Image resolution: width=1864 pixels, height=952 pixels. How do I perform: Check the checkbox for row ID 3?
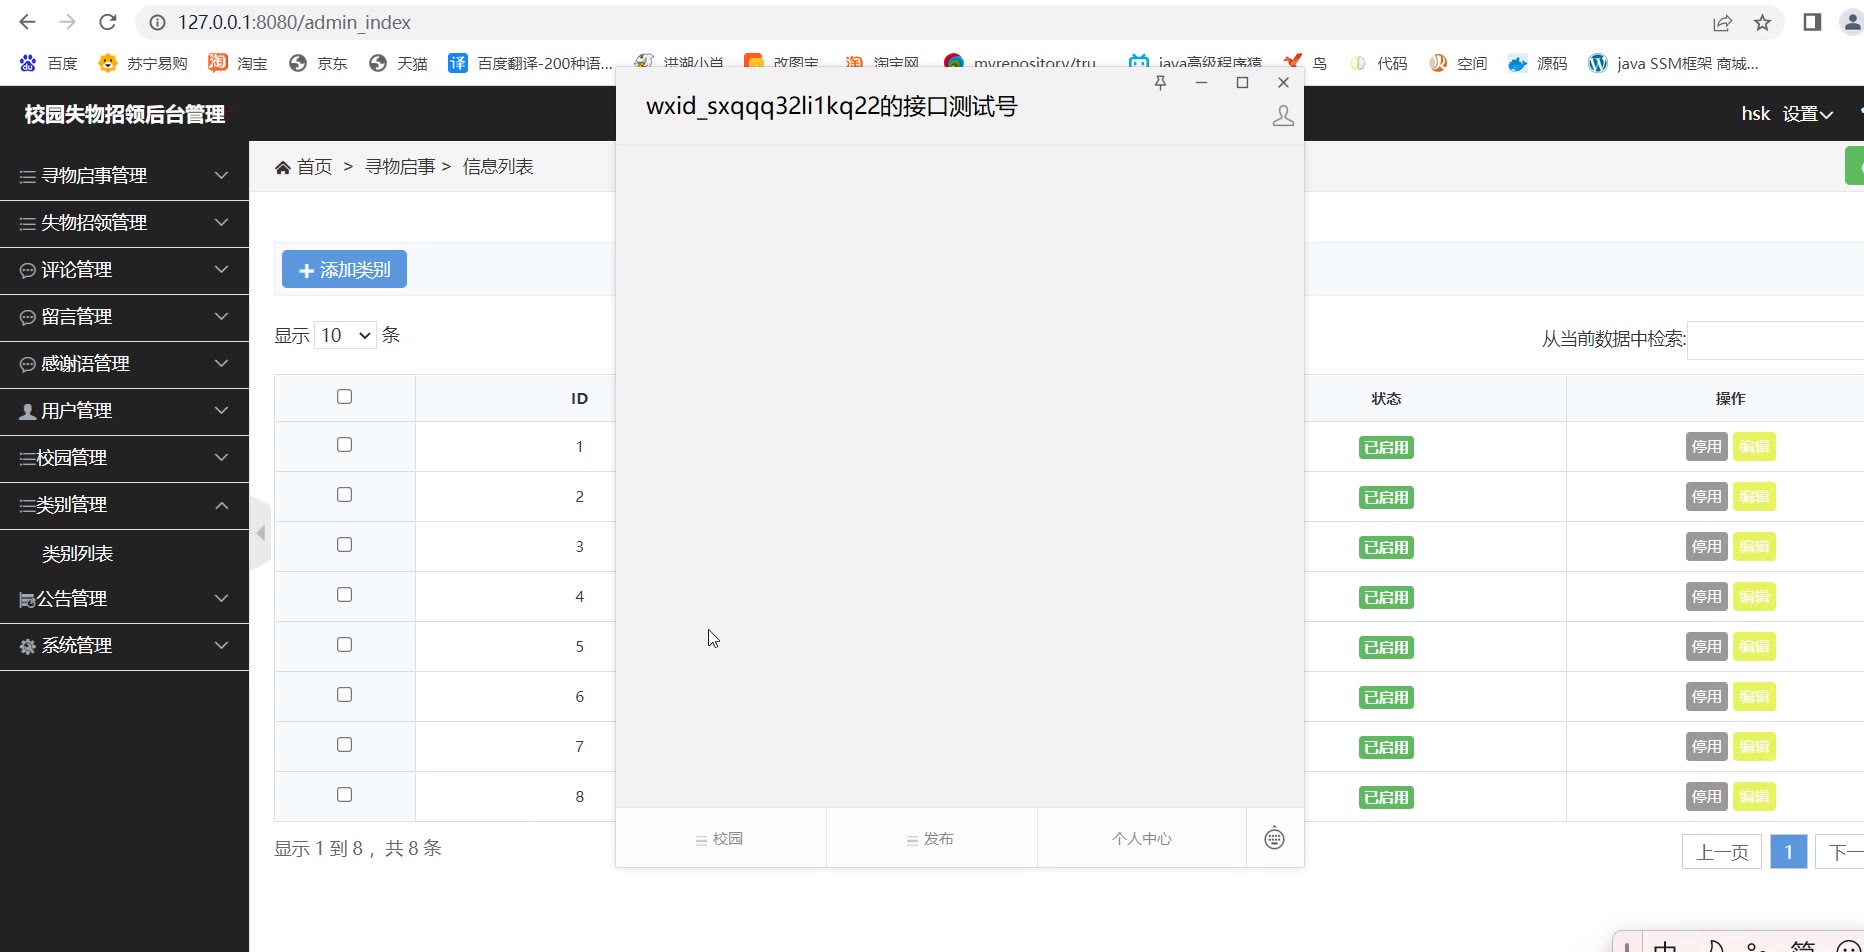344,545
